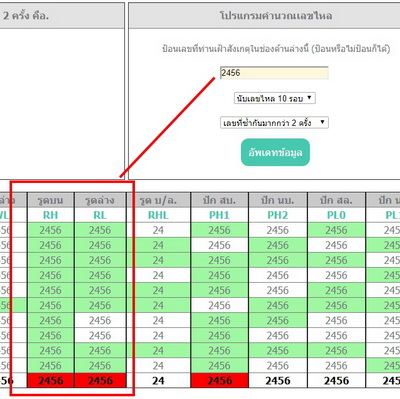Viewport: 400px width, 399px height.
Task: Open the นับเลขไหล 10 รอบ dropdown
Action: [275, 98]
